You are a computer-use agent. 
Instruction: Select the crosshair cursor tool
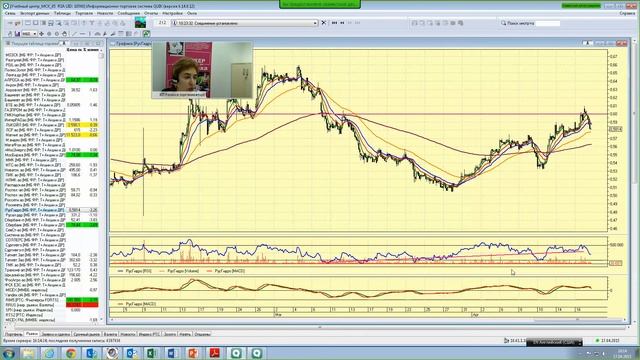click(41, 34)
